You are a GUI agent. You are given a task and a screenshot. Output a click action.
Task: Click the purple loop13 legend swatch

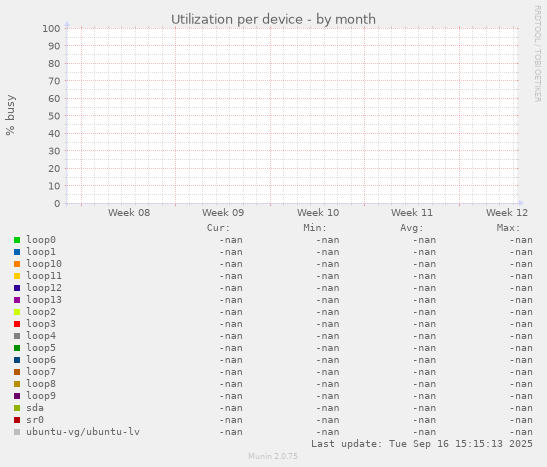17,300
